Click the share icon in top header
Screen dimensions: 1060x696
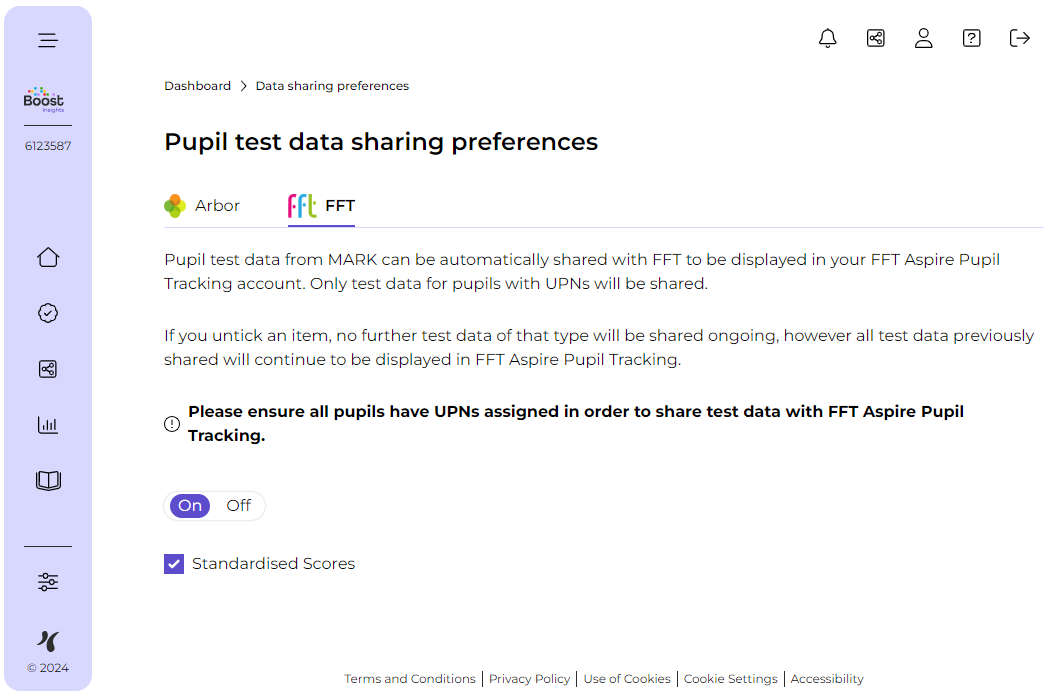click(875, 38)
